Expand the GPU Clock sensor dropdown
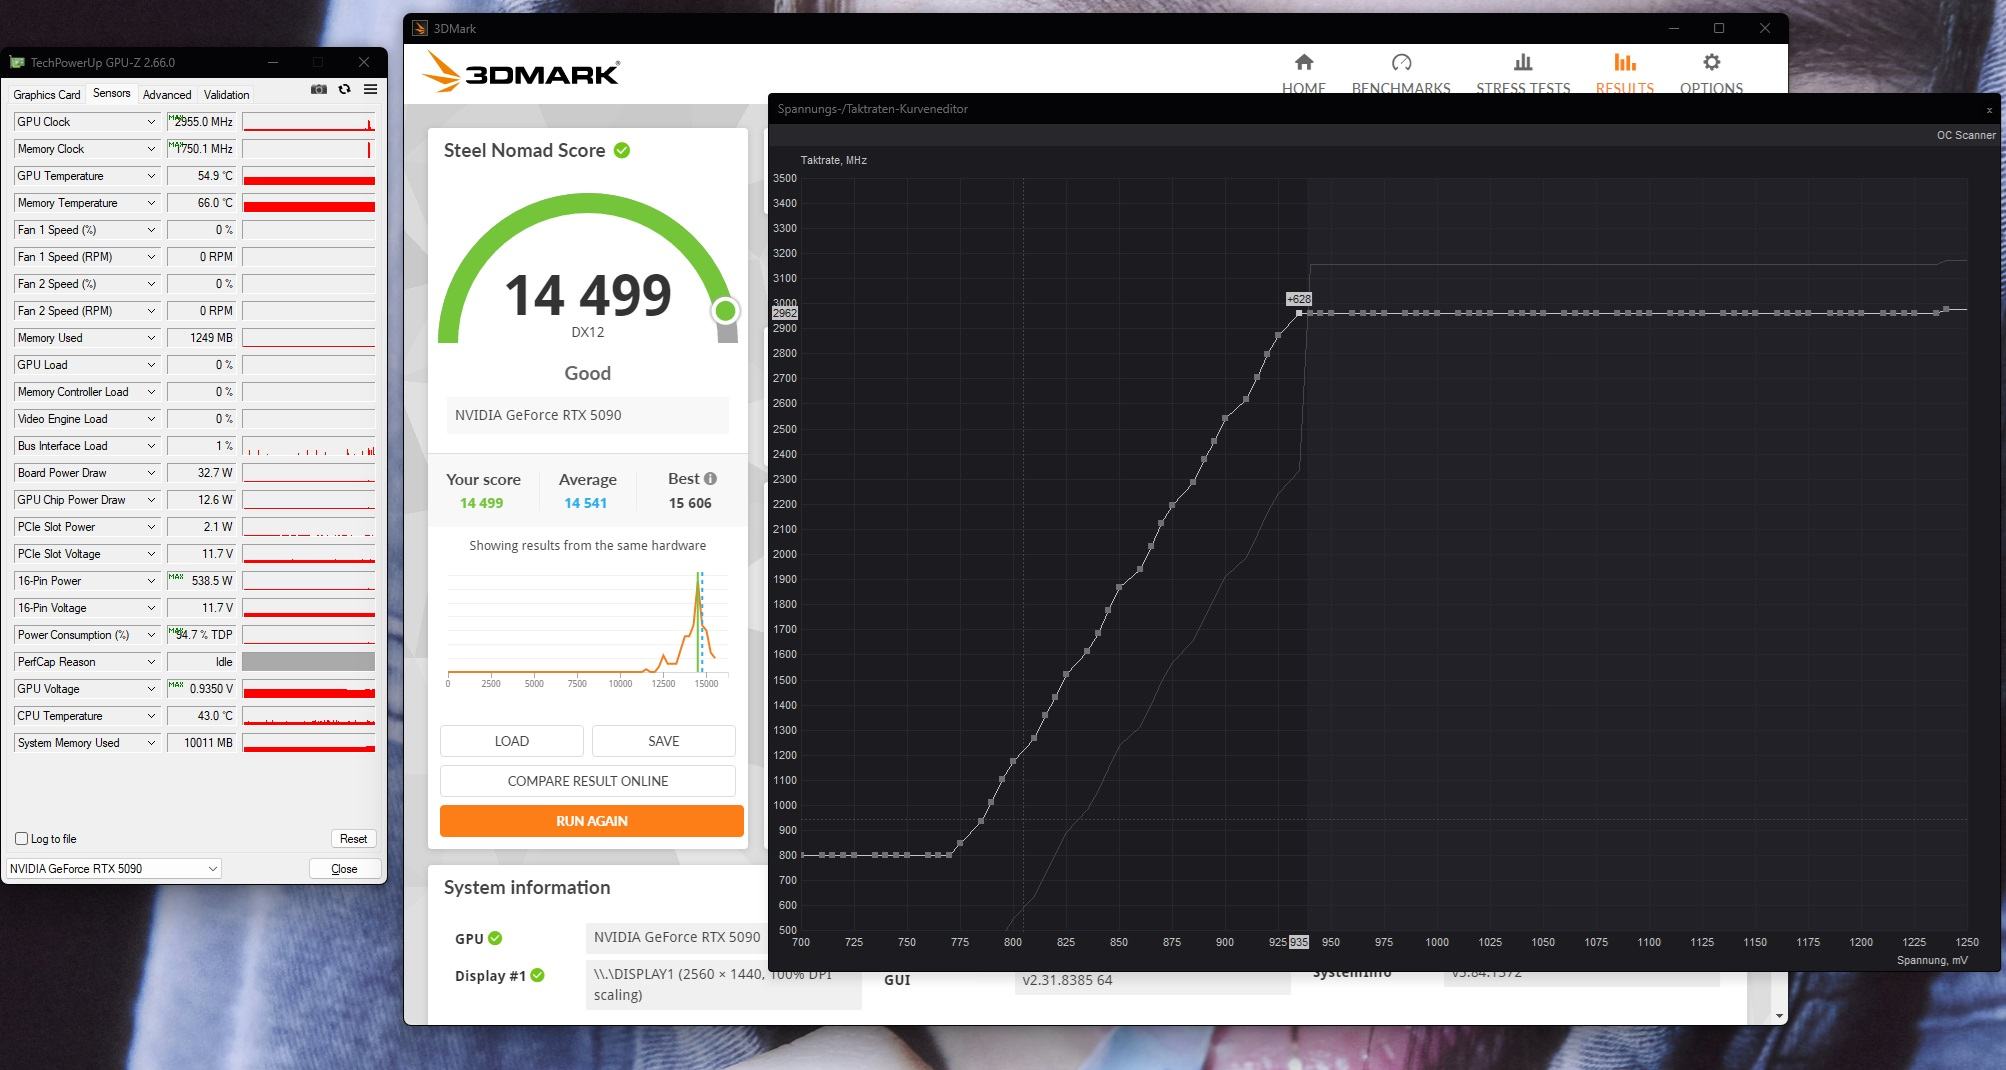This screenshot has width=2006, height=1070. coord(151,122)
